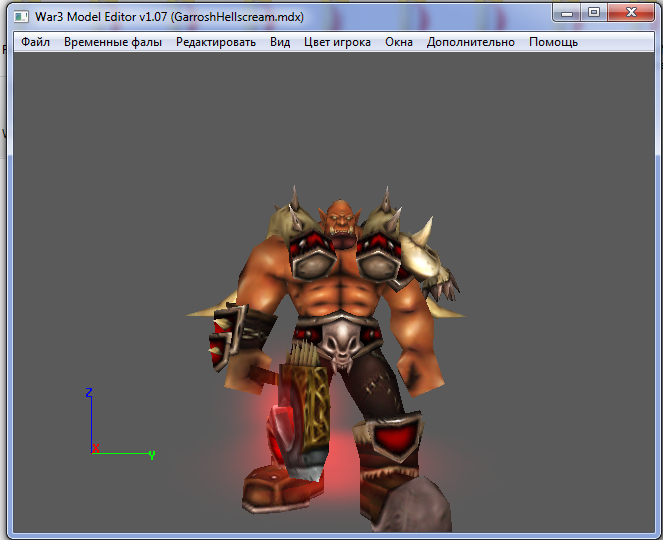This screenshot has width=663, height=540.
Task: Click the War3 Model Editor title bar icon
Action: (21, 17)
